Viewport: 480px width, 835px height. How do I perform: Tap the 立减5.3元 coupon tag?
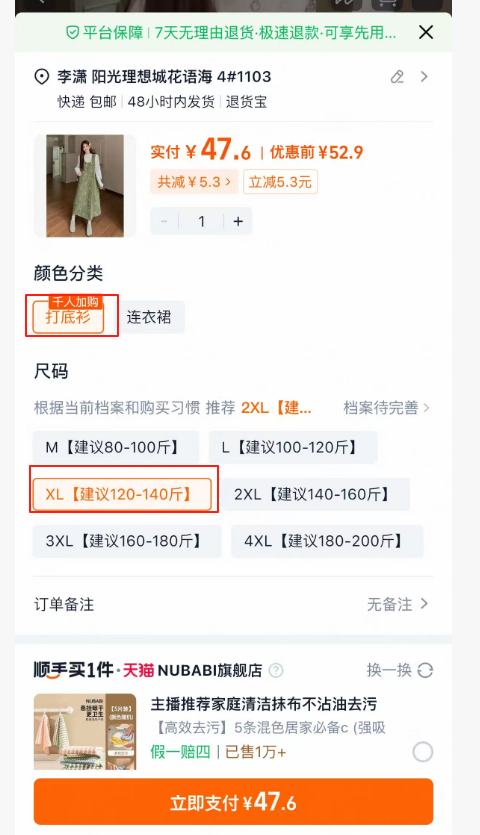[280, 182]
